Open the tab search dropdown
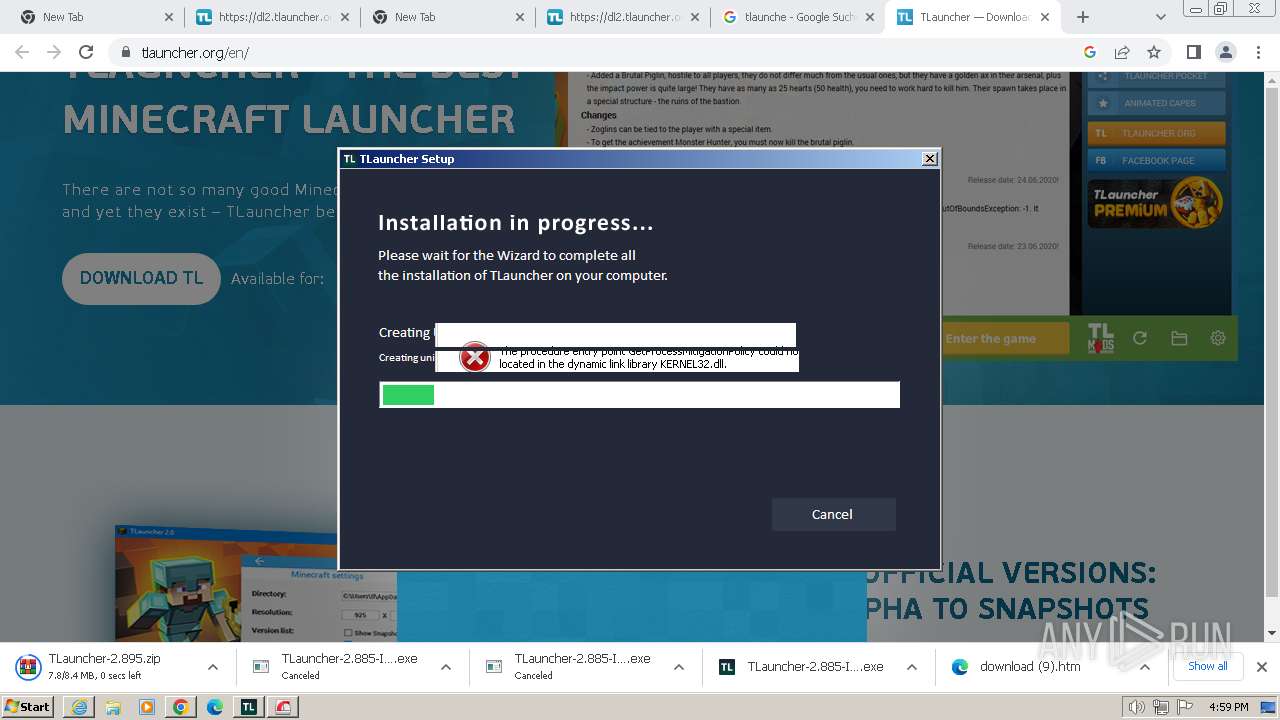Image resolution: width=1280 pixels, height=720 pixels. coord(1160,17)
